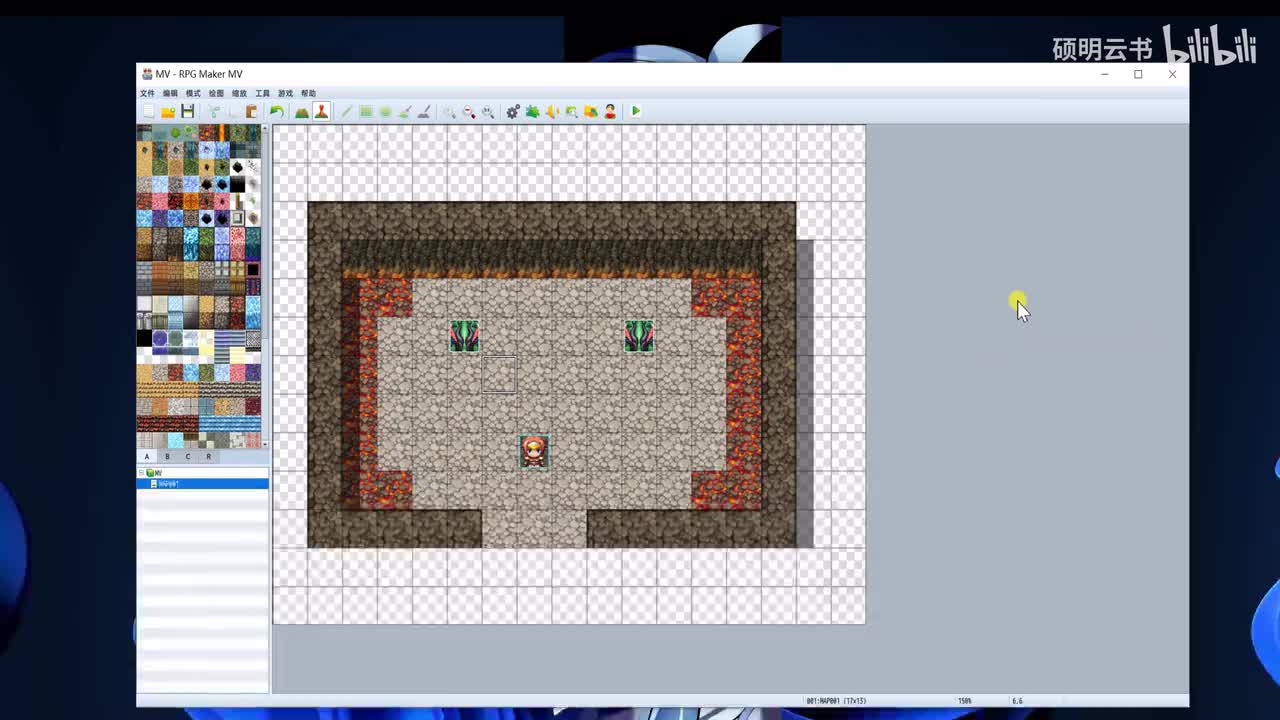Click the Paste clipboard icon
Image resolution: width=1280 pixels, height=720 pixels.
[251, 112]
